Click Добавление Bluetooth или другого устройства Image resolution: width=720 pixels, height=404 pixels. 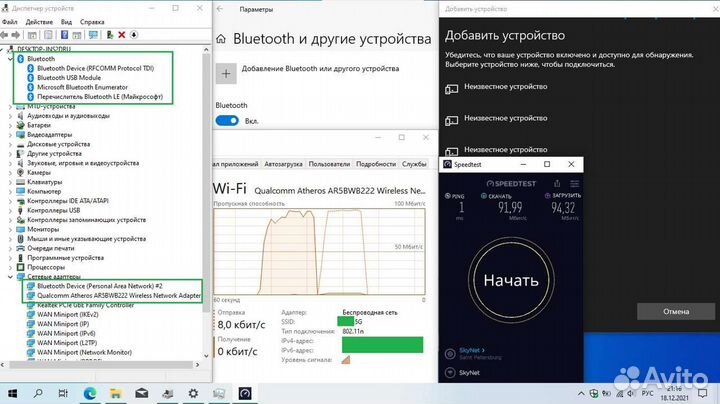320,68
